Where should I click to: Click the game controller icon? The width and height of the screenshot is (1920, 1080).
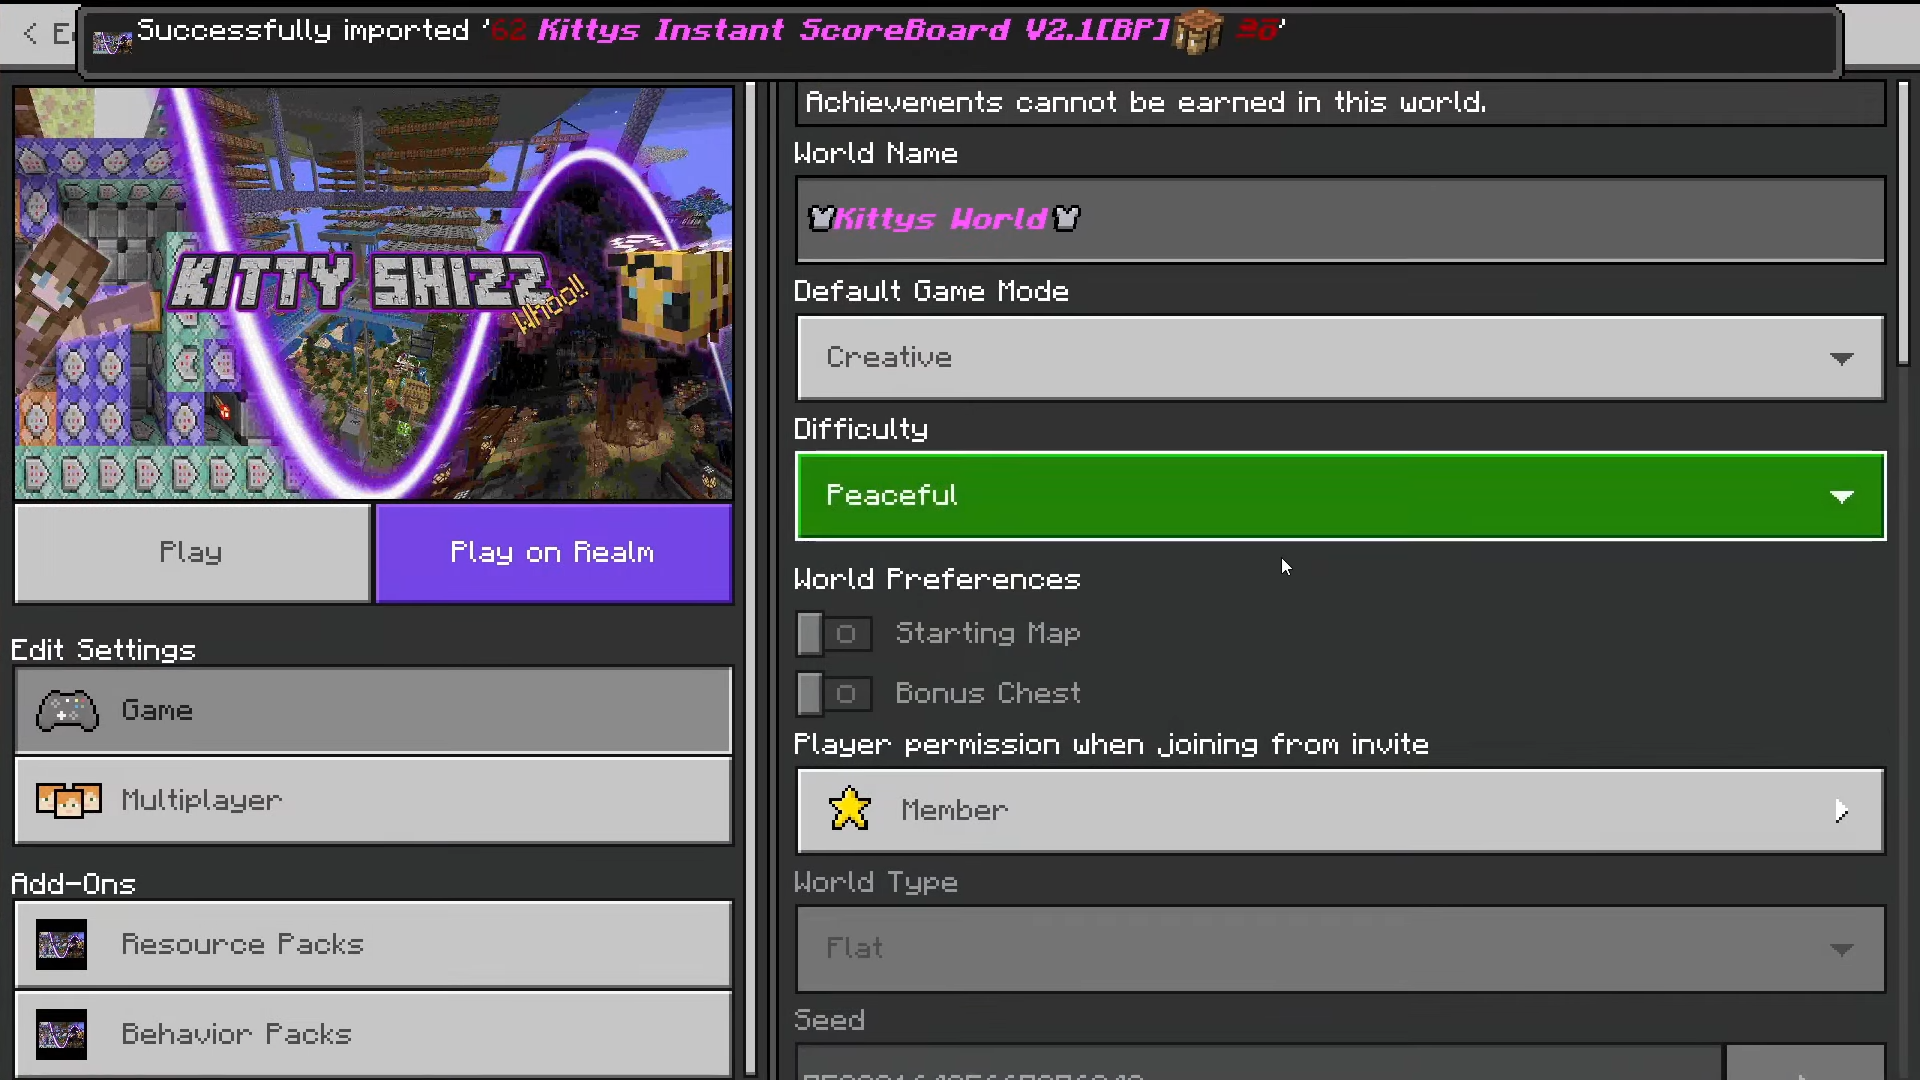[x=67, y=711]
